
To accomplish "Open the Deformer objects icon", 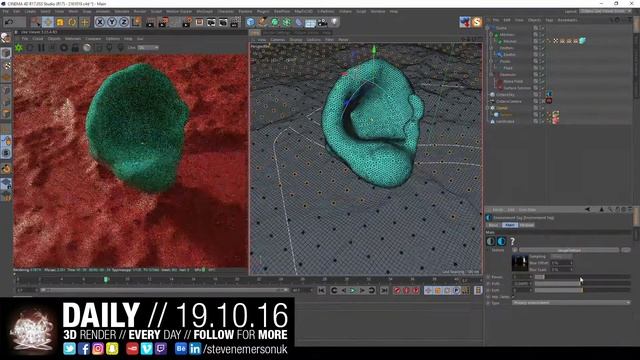I will click(299, 22).
